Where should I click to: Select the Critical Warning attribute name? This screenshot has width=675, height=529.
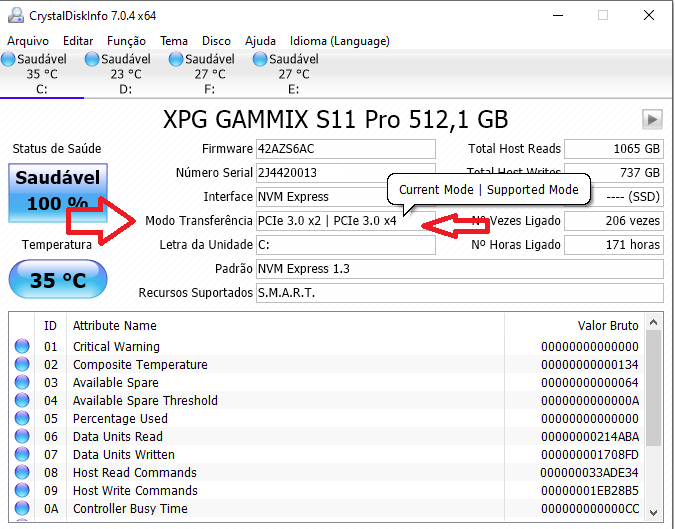(116, 346)
